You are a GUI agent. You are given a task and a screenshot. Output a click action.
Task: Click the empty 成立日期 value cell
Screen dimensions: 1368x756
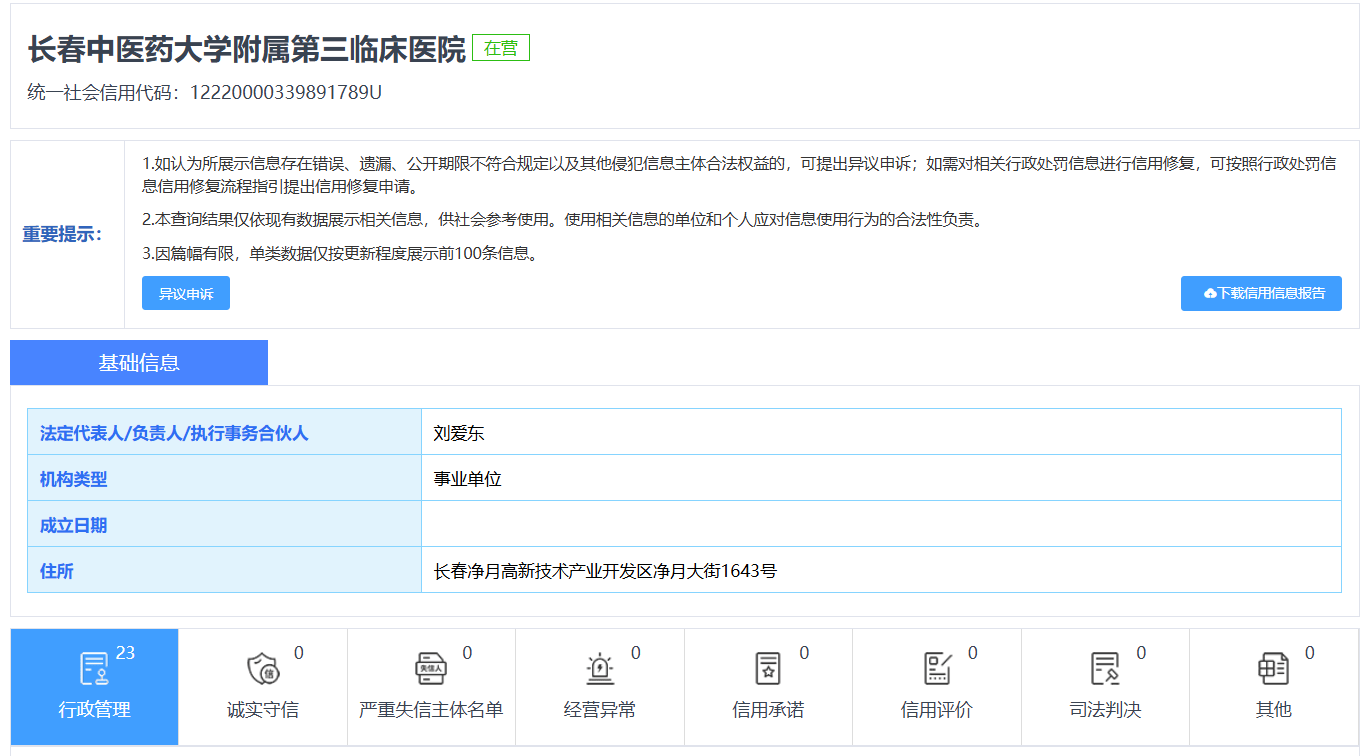click(x=880, y=525)
